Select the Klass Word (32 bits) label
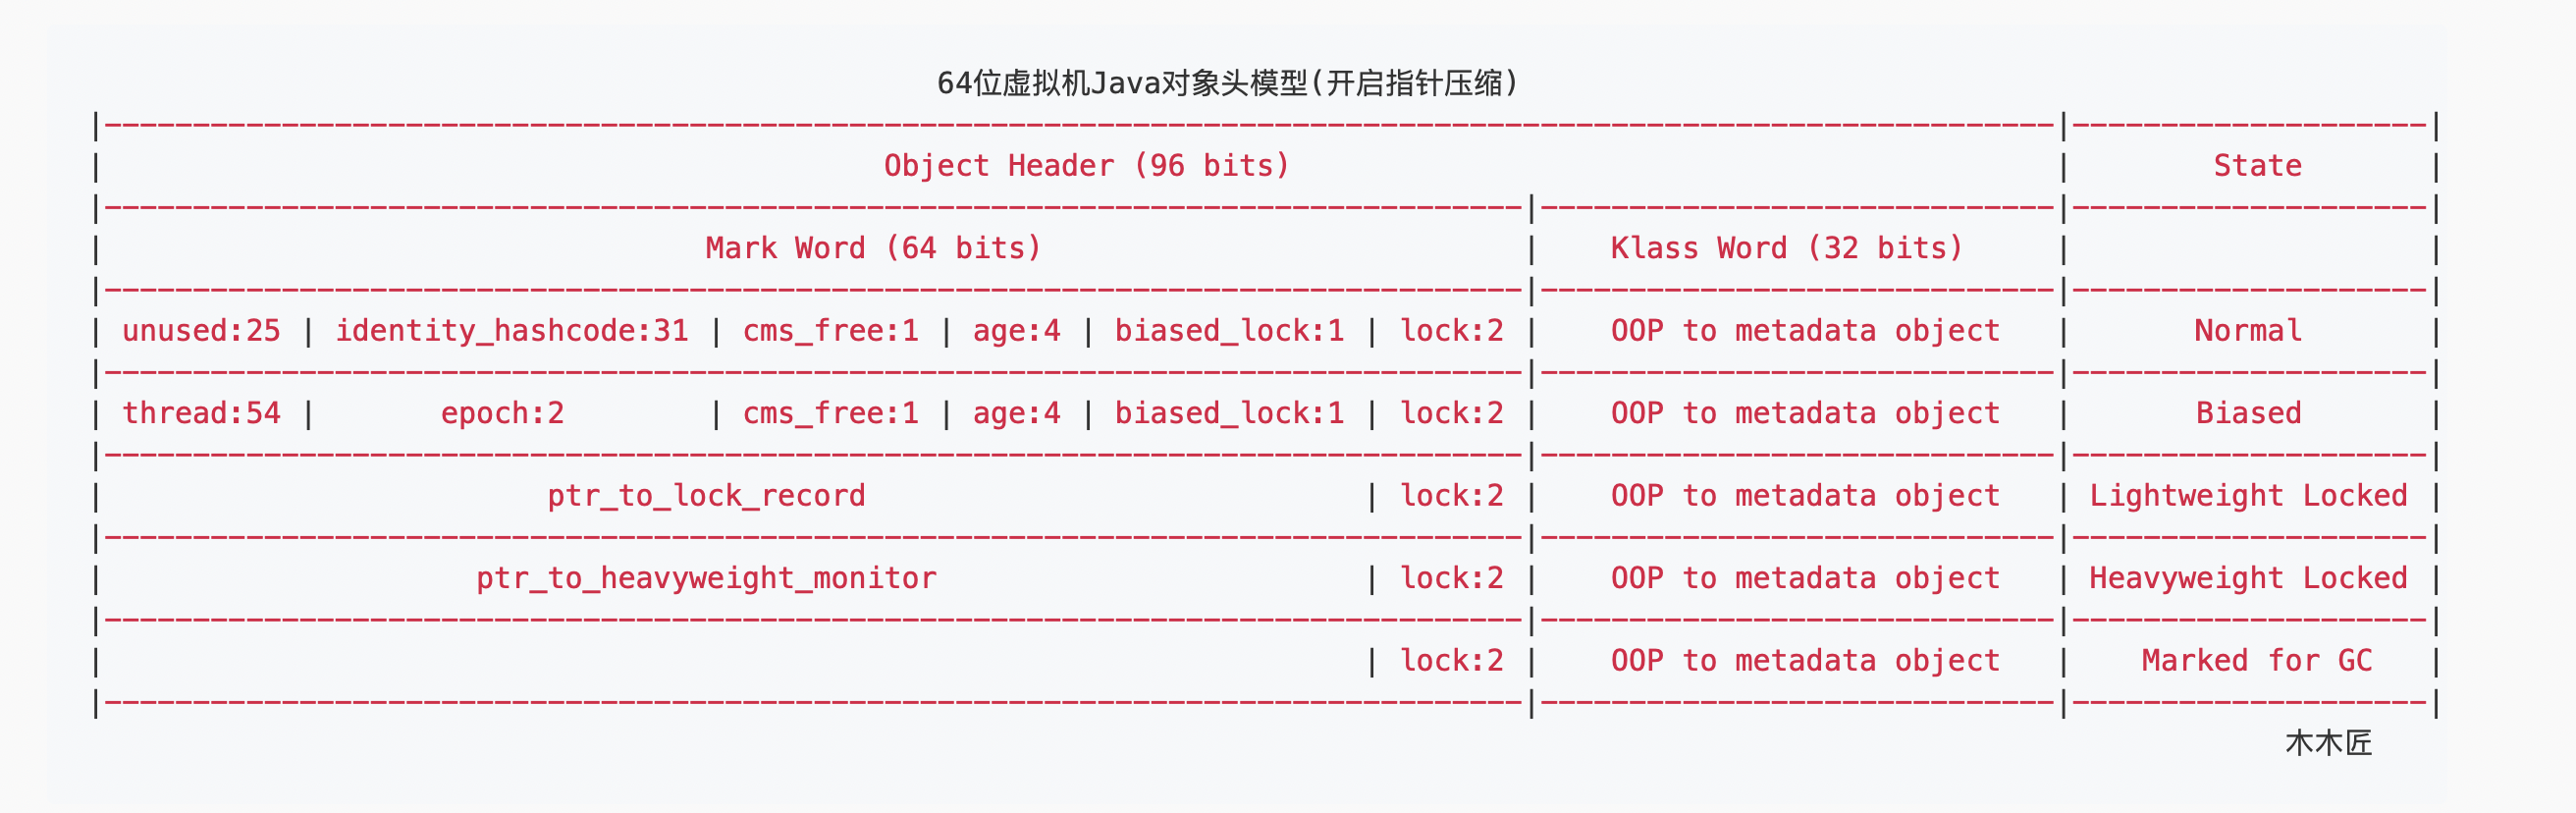2576x813 pixels. coord(1786,248)
